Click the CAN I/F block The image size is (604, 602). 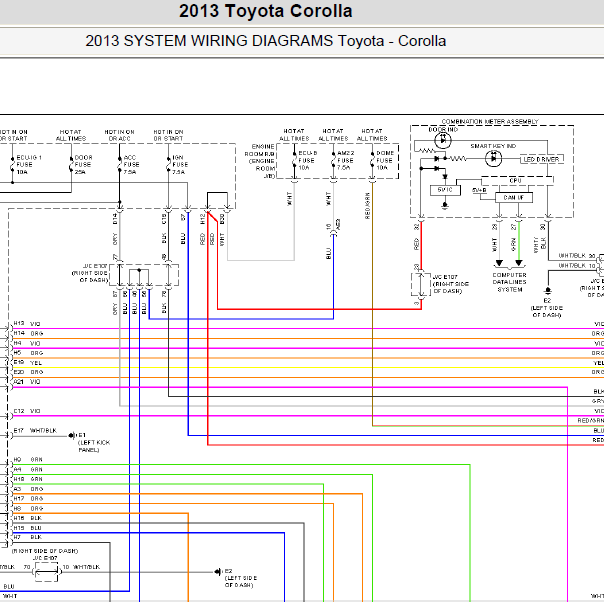click(x=513, y=197)
